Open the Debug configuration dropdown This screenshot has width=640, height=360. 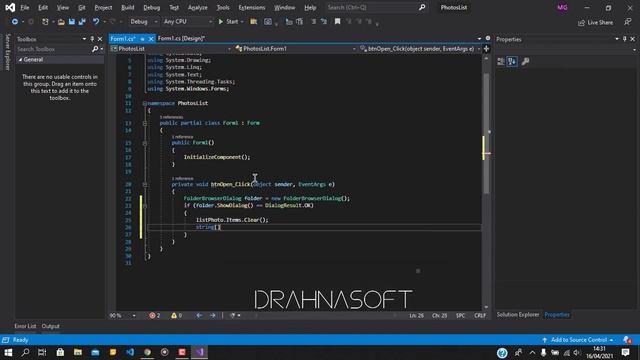[144, 22]
